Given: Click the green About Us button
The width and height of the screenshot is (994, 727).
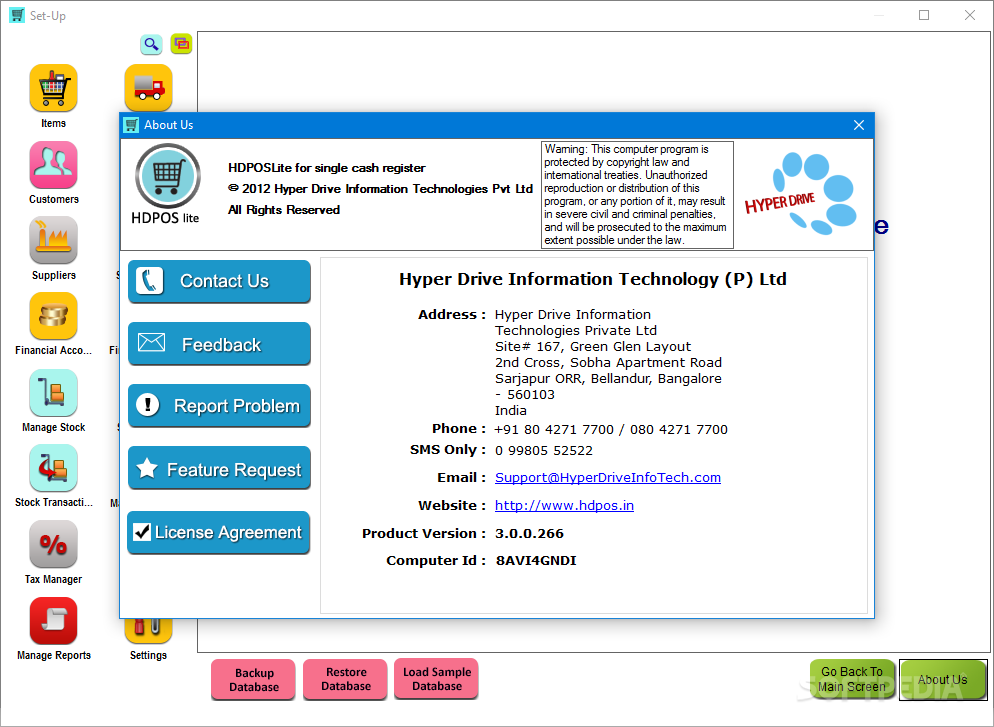Looking at the screenshot, I should (x=943, y=679).
